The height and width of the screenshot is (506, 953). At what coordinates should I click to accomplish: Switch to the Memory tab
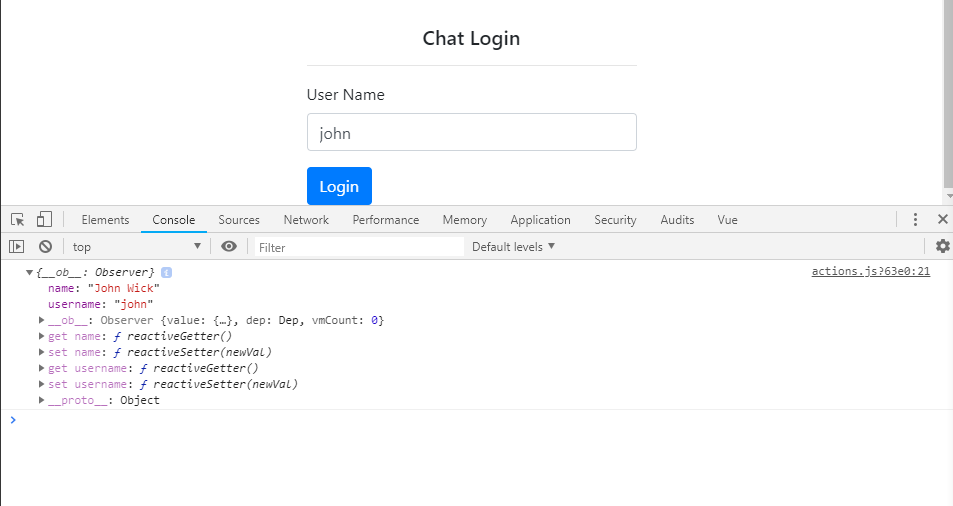[x=465, y=220]
